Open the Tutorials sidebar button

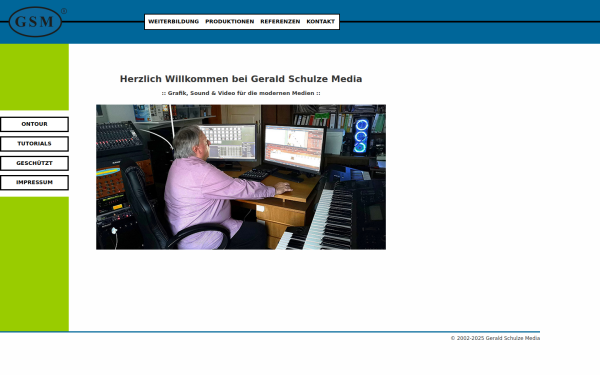click(x=34, y=144)
